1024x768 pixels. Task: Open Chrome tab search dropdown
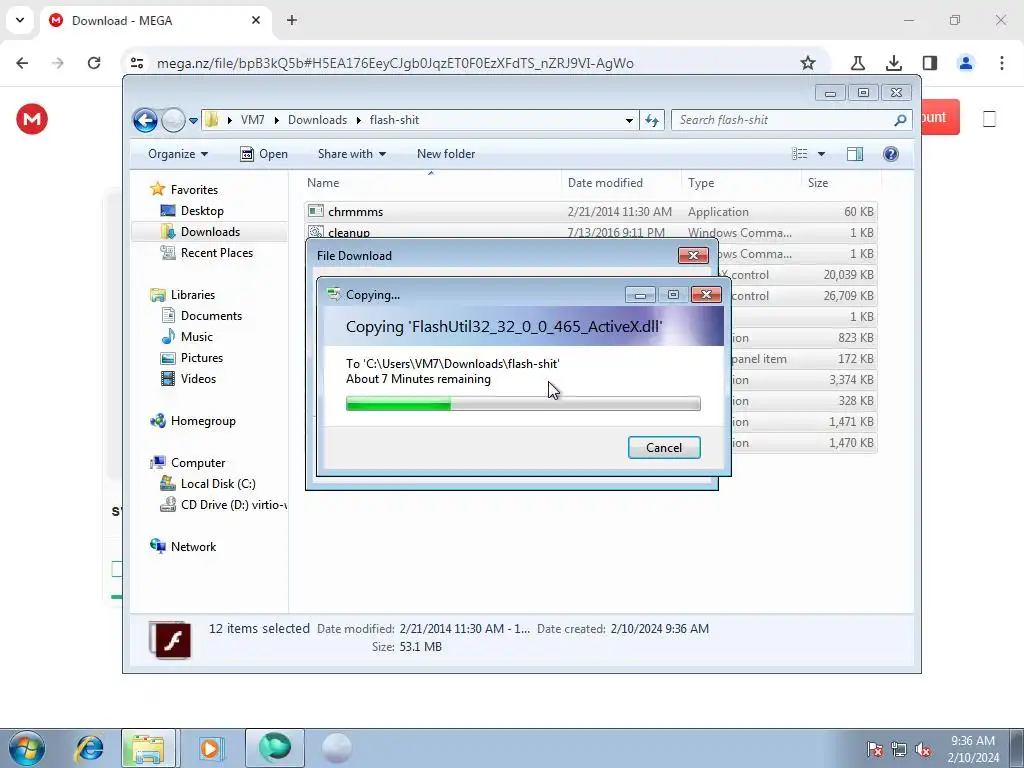20,20
